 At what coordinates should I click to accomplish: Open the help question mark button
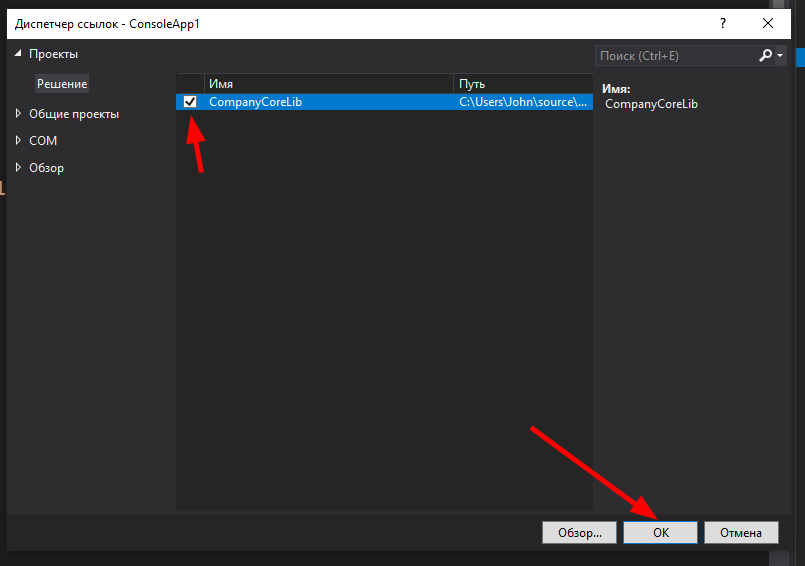tap(722, 23)
